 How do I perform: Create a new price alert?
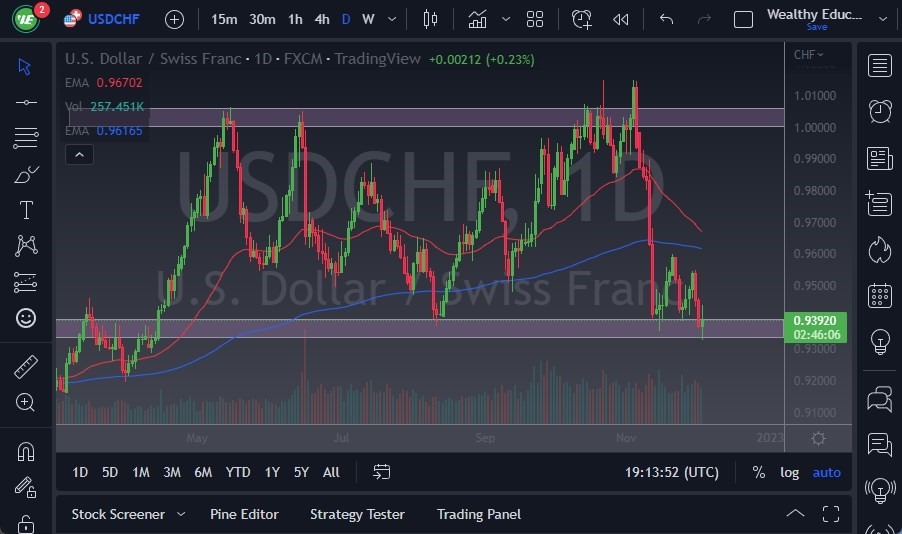point(582,20)
